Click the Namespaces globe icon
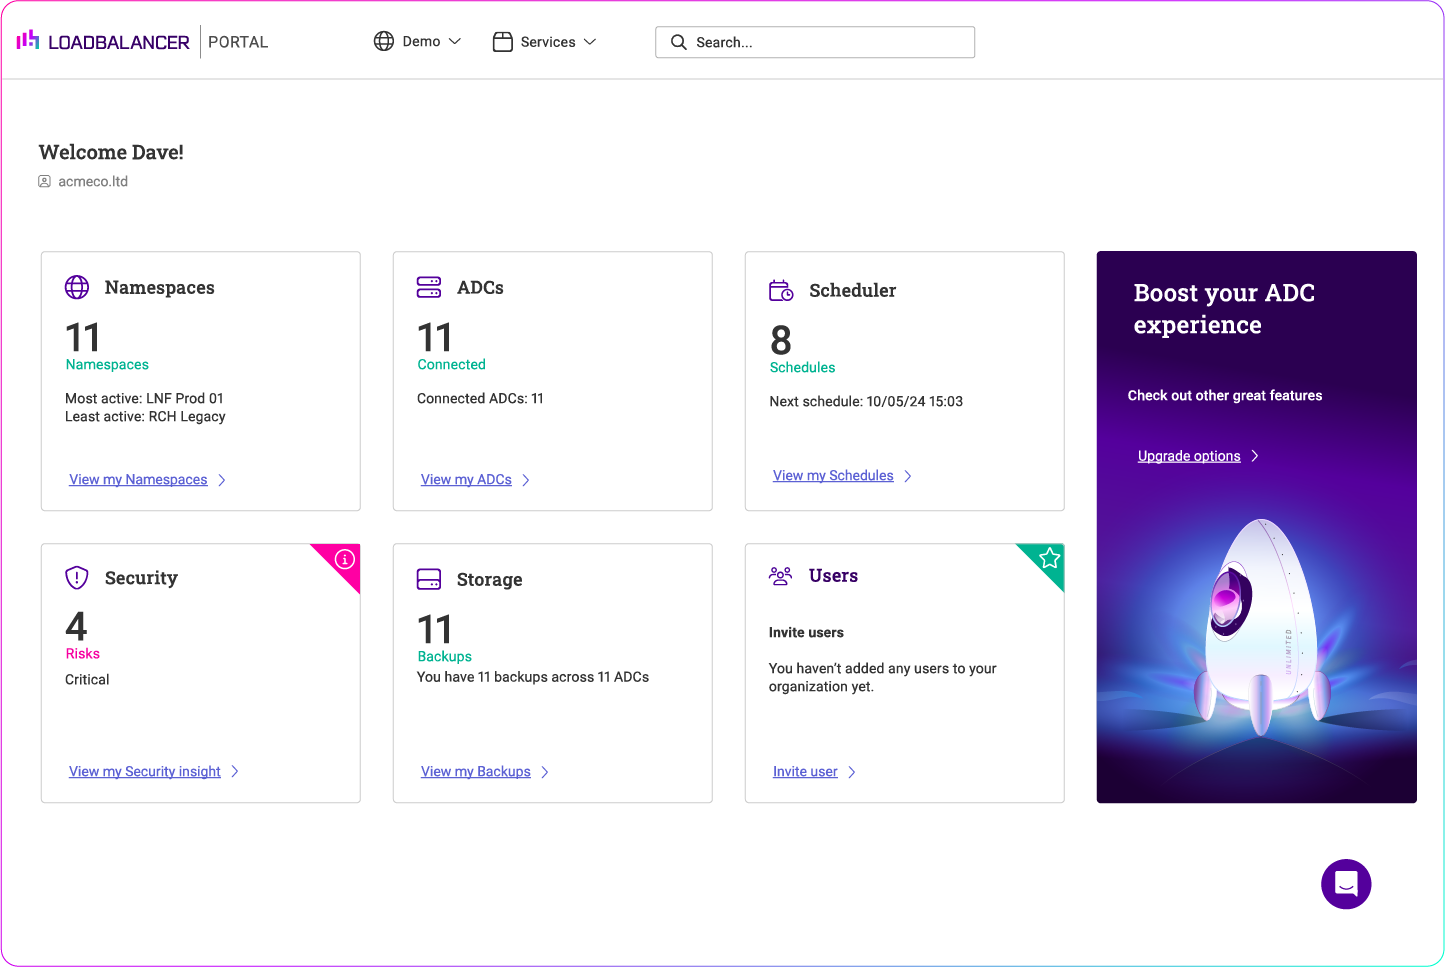 pyautogui.click(x=77, y=287)
